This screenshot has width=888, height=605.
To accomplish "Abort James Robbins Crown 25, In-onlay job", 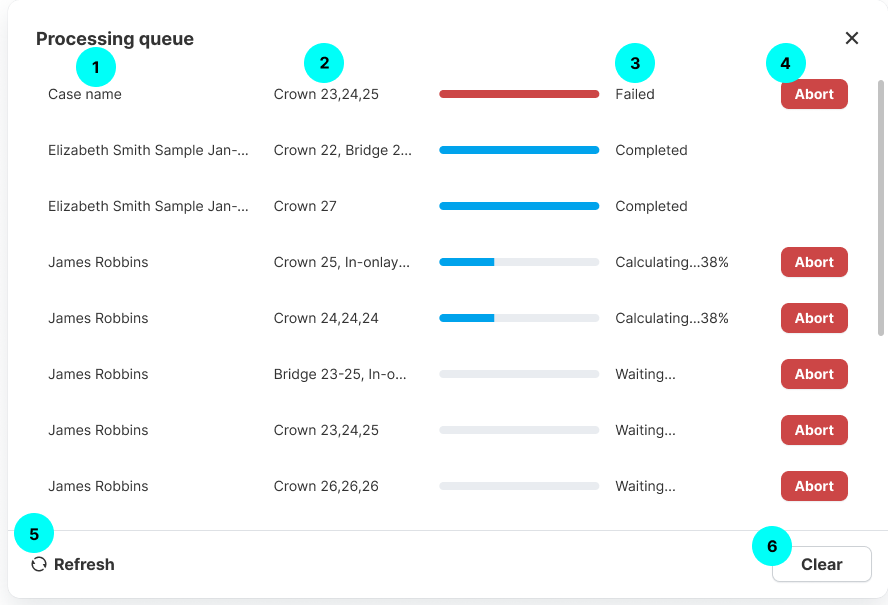I will (814, 262).
